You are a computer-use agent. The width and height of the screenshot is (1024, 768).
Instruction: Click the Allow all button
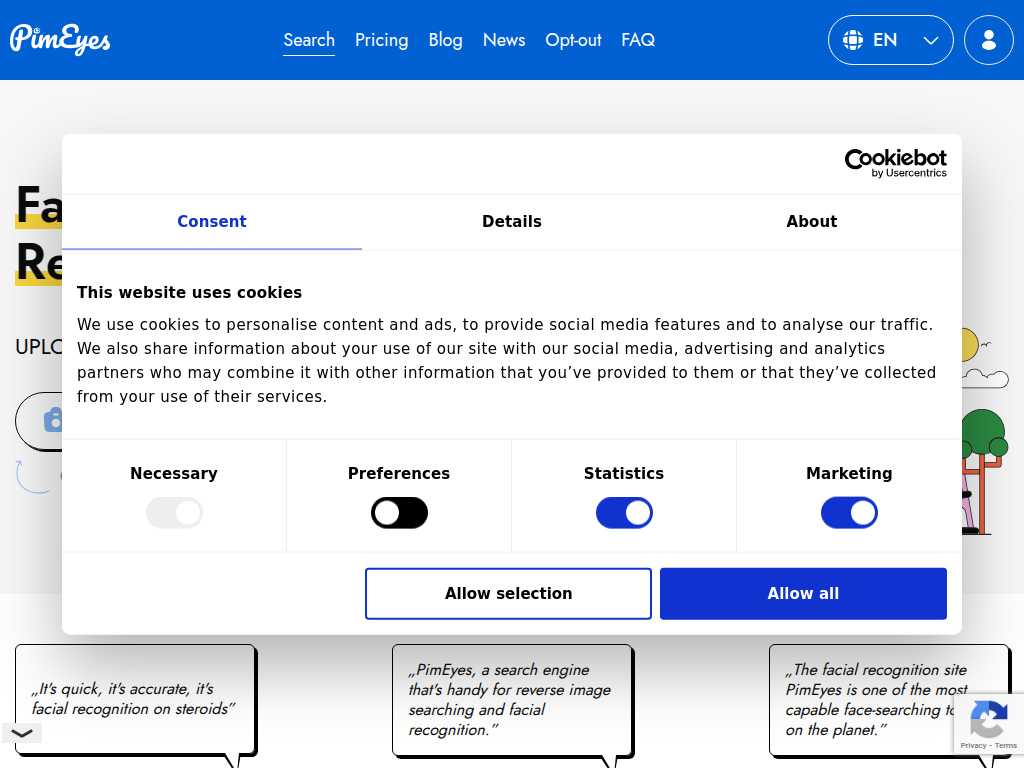pos(803,594)
